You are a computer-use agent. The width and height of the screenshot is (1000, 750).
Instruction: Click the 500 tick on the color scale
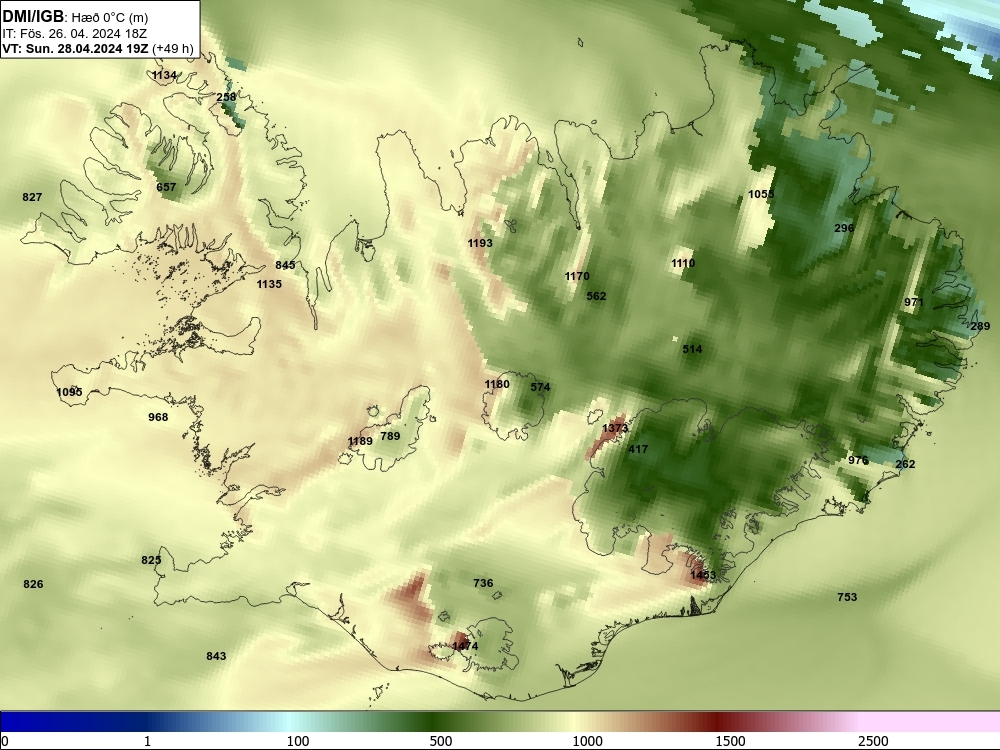tap(441, 741)
